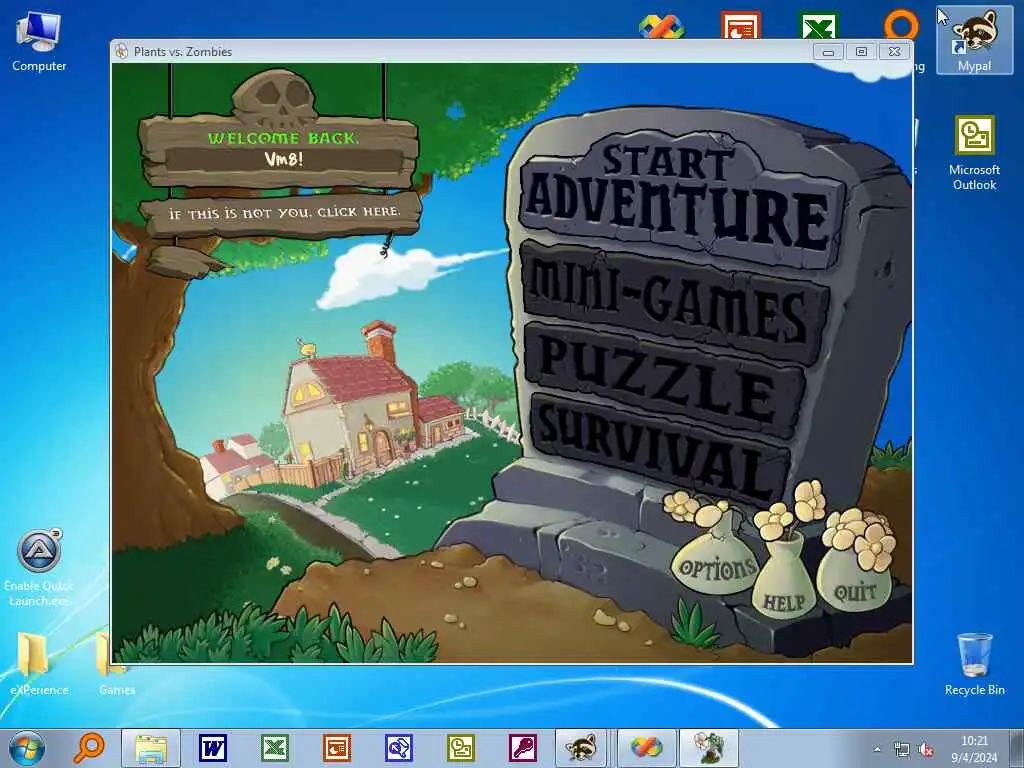Launch Word from the taskbar
The width and height of the screenshot is (1024, 768).
[x=213, y=748]
